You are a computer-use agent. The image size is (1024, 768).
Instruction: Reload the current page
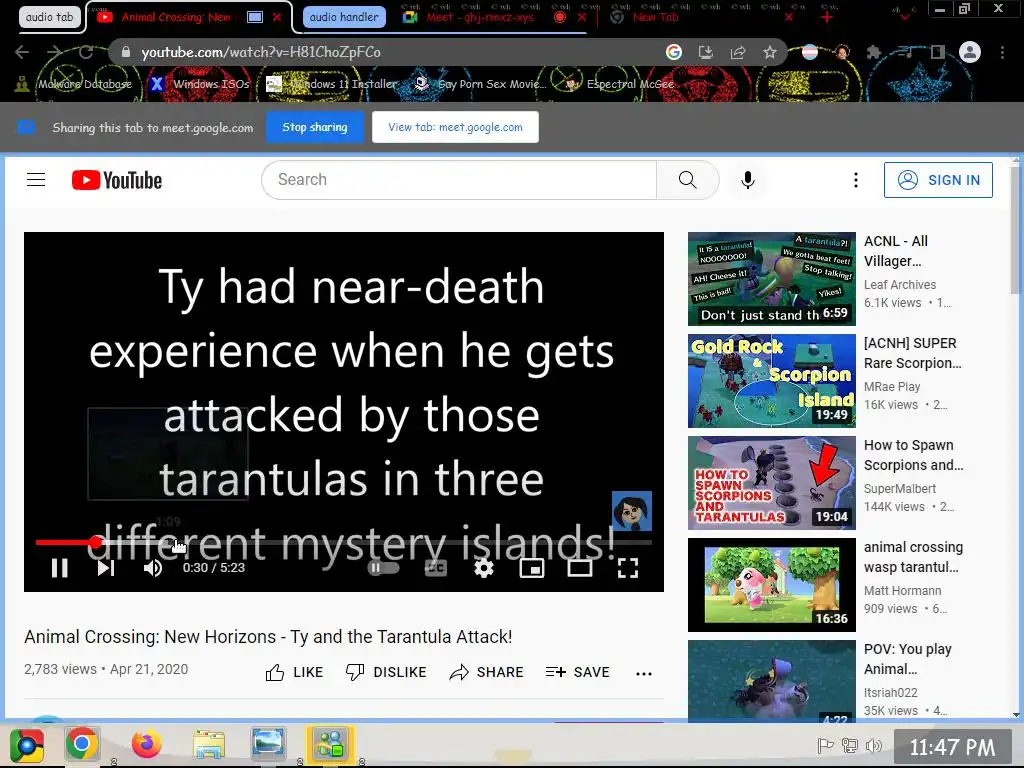[x=86, y=52]
